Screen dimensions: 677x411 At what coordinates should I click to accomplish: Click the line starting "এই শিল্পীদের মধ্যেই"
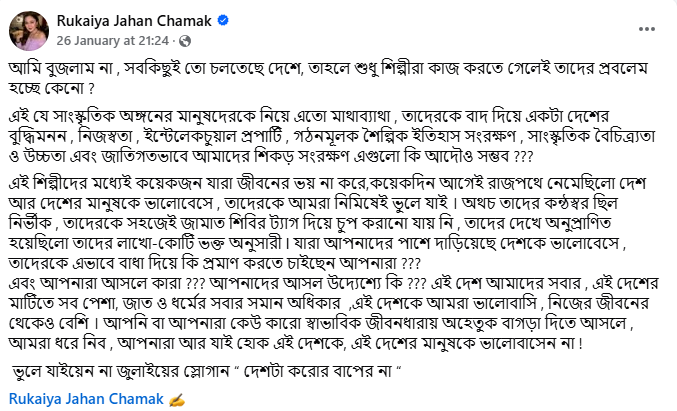click(327, 183)
